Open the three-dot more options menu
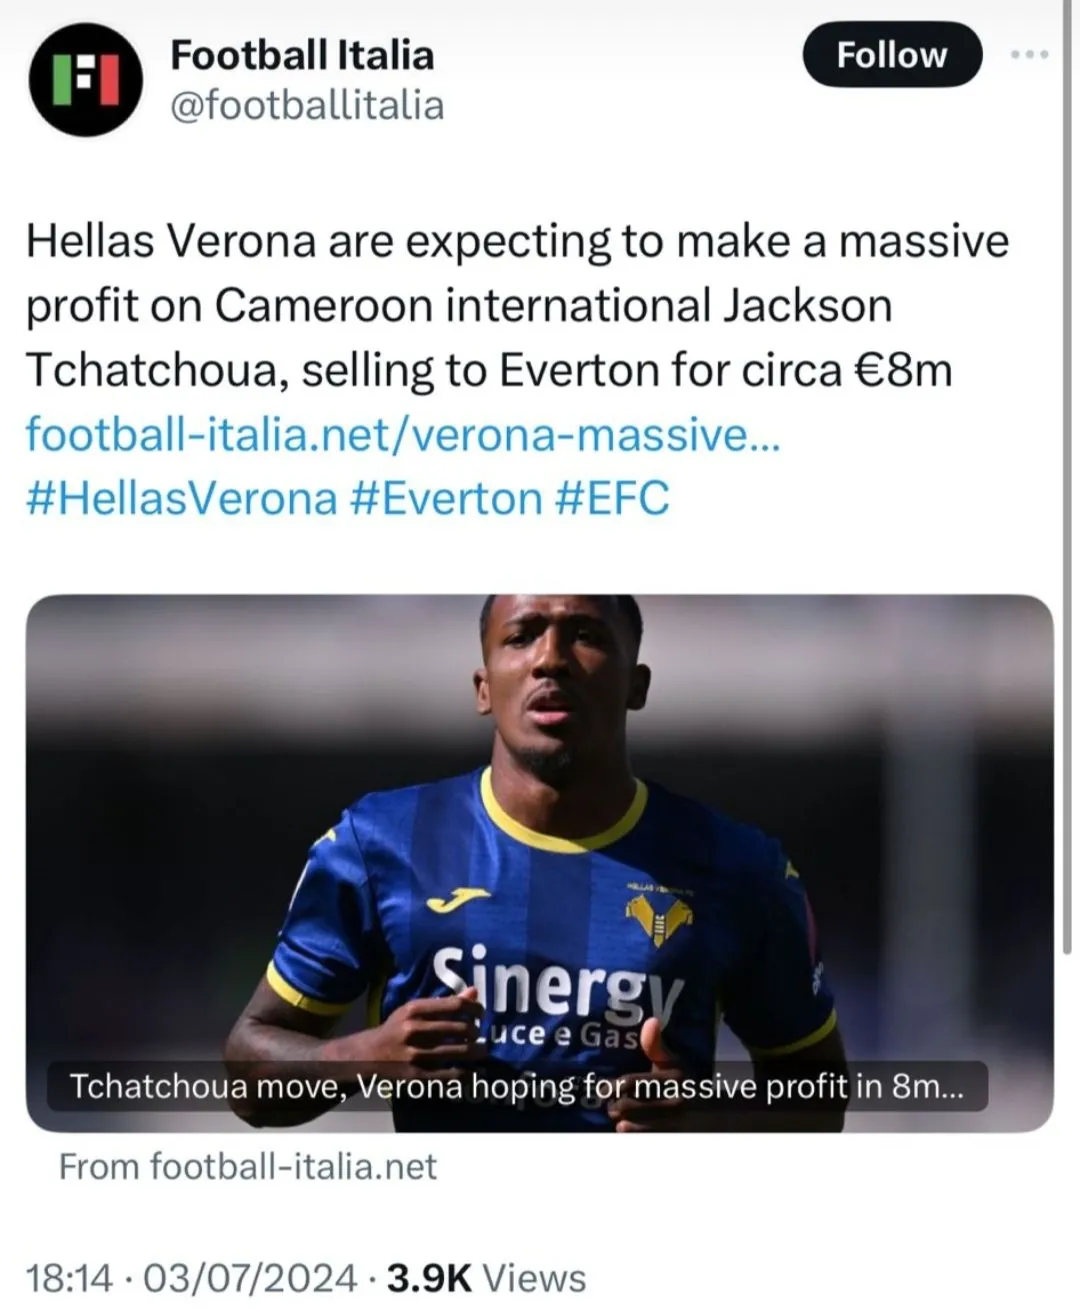 [x=1029, y=54]
